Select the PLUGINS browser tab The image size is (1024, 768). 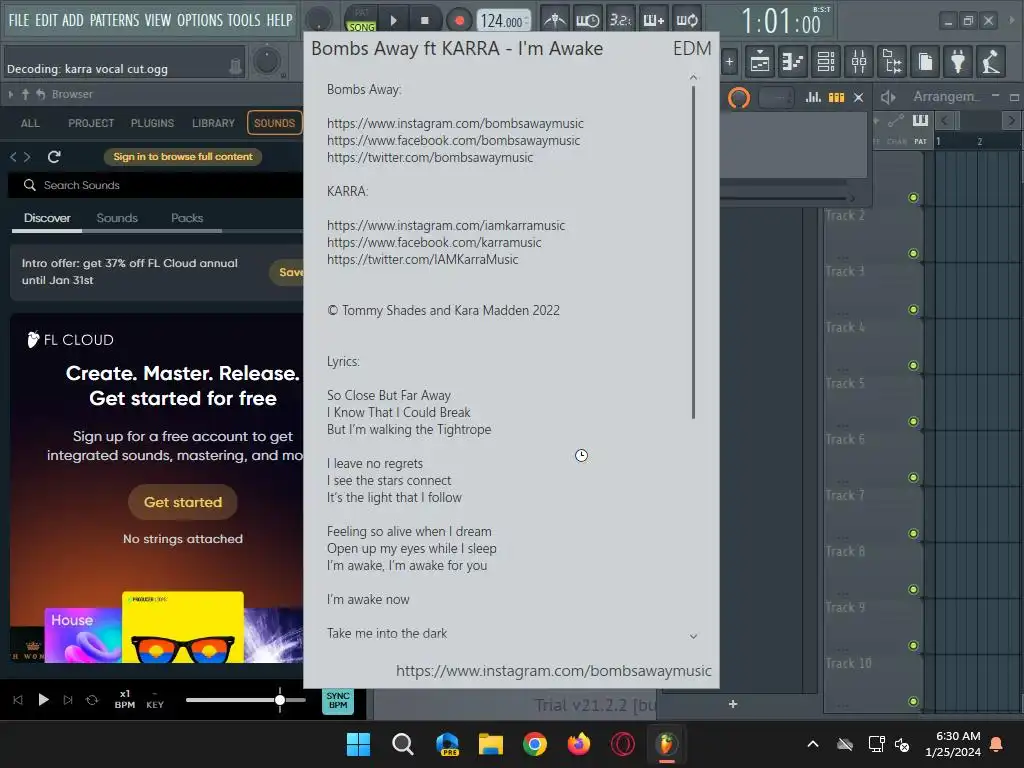152,123
